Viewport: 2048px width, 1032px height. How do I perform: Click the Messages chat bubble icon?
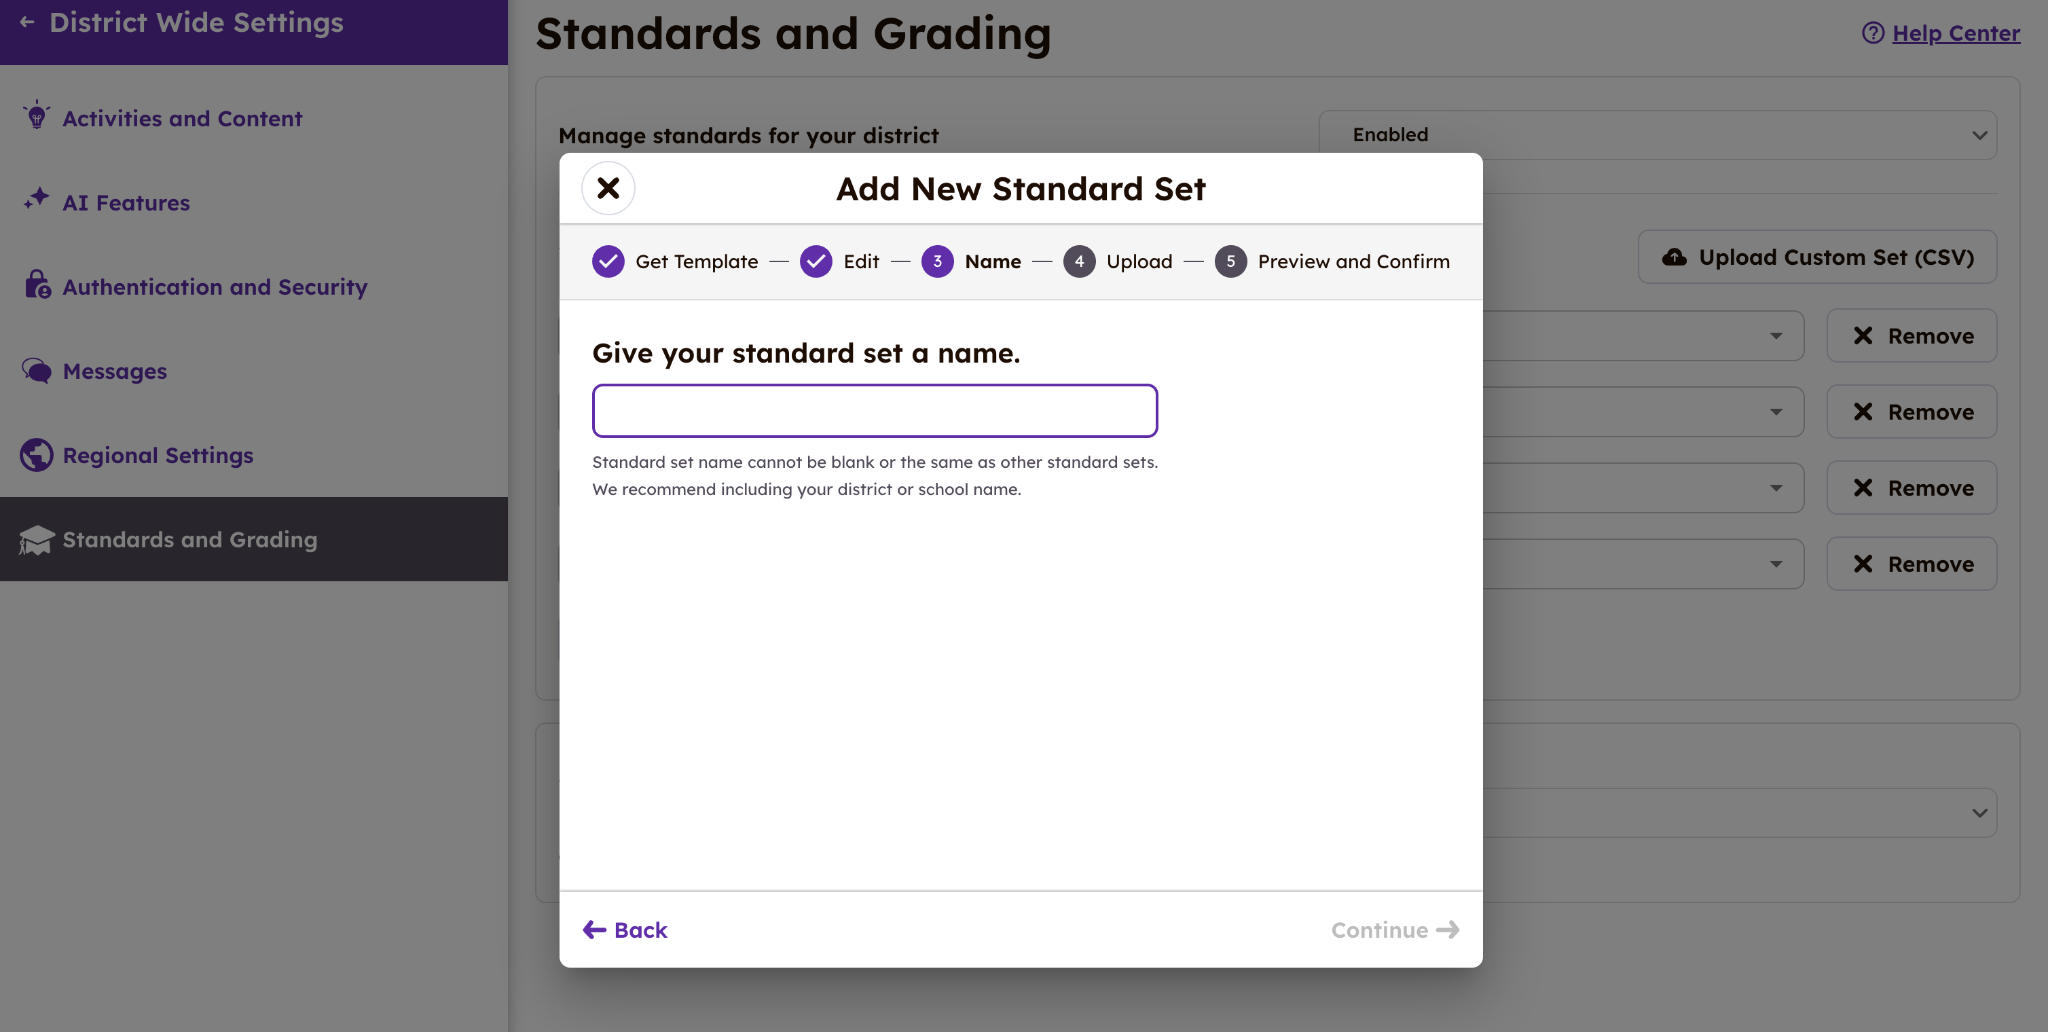(37, 371)
